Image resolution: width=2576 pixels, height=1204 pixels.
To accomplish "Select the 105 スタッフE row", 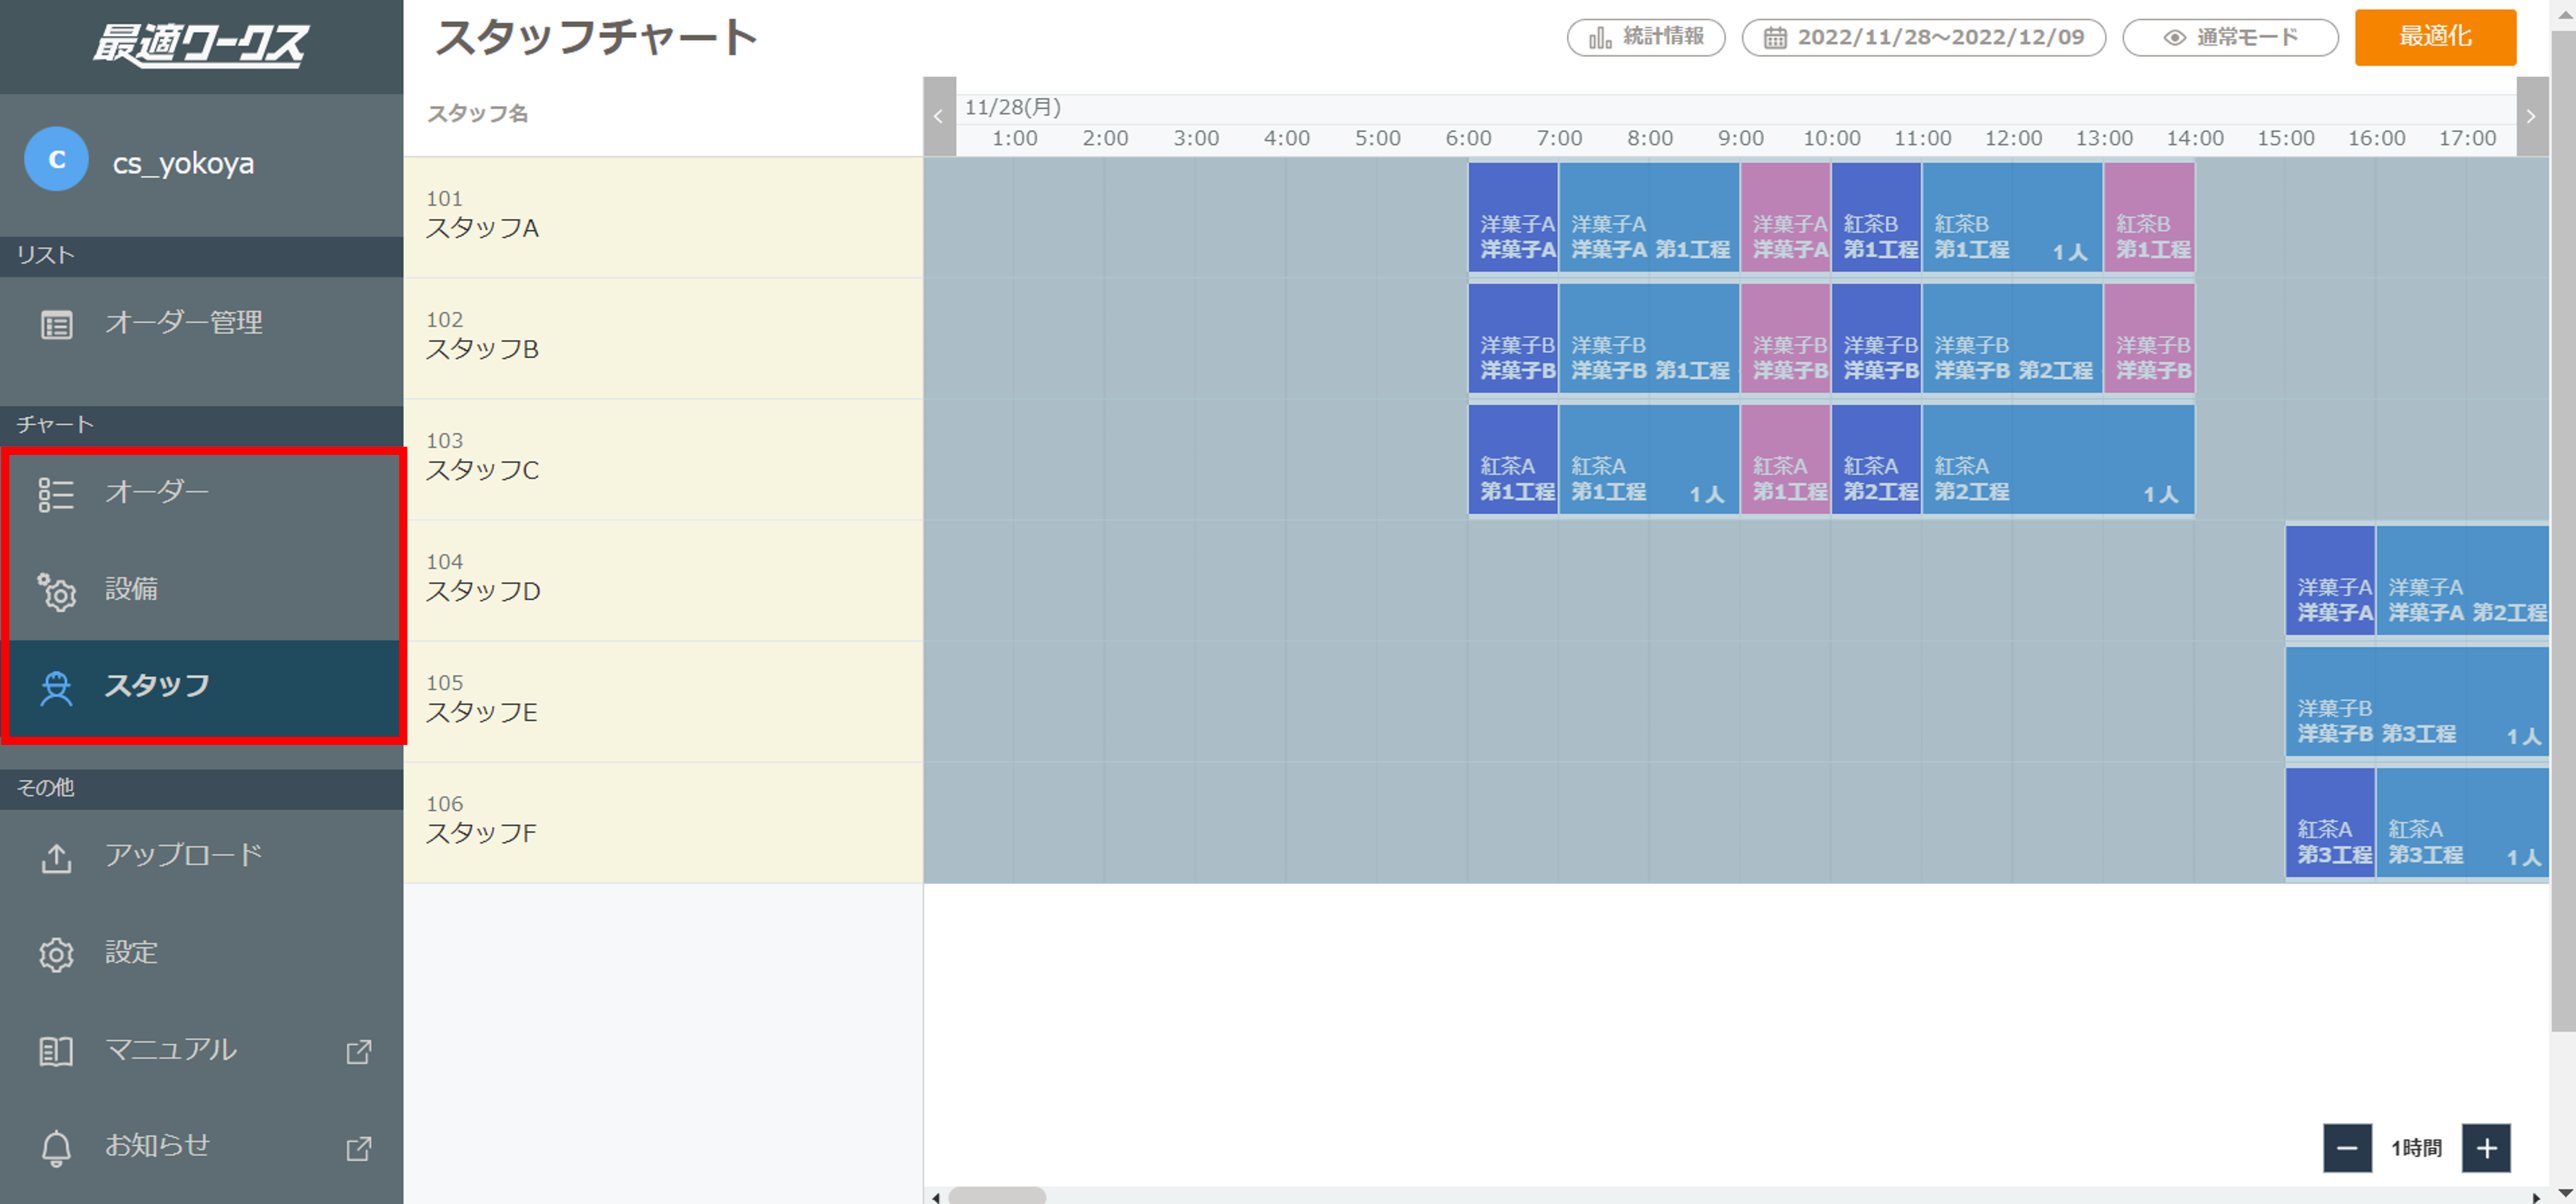I will click(x=663, y=701).
